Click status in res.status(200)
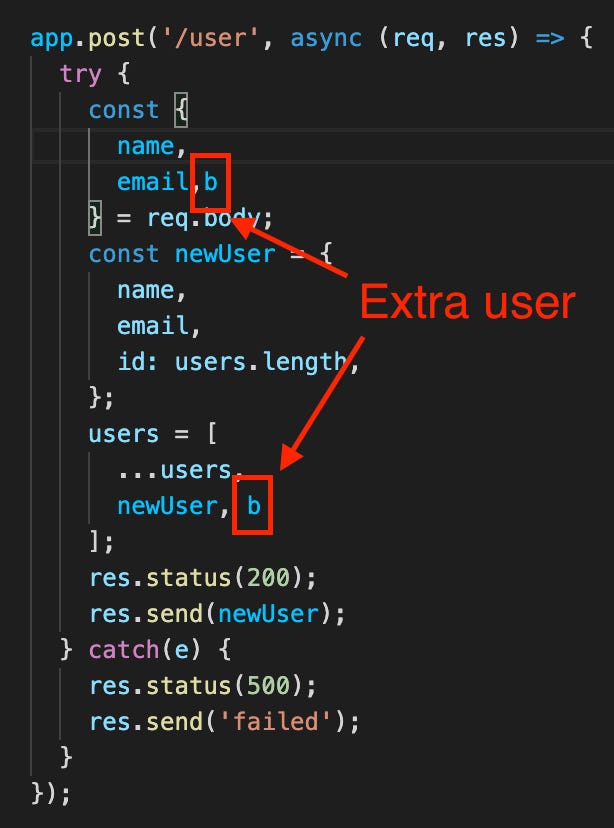 188,577
